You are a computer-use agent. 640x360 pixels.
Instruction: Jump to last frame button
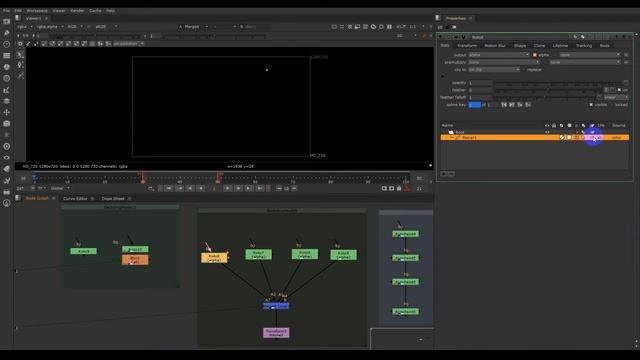pyautogui.click(x=260, y=188)
